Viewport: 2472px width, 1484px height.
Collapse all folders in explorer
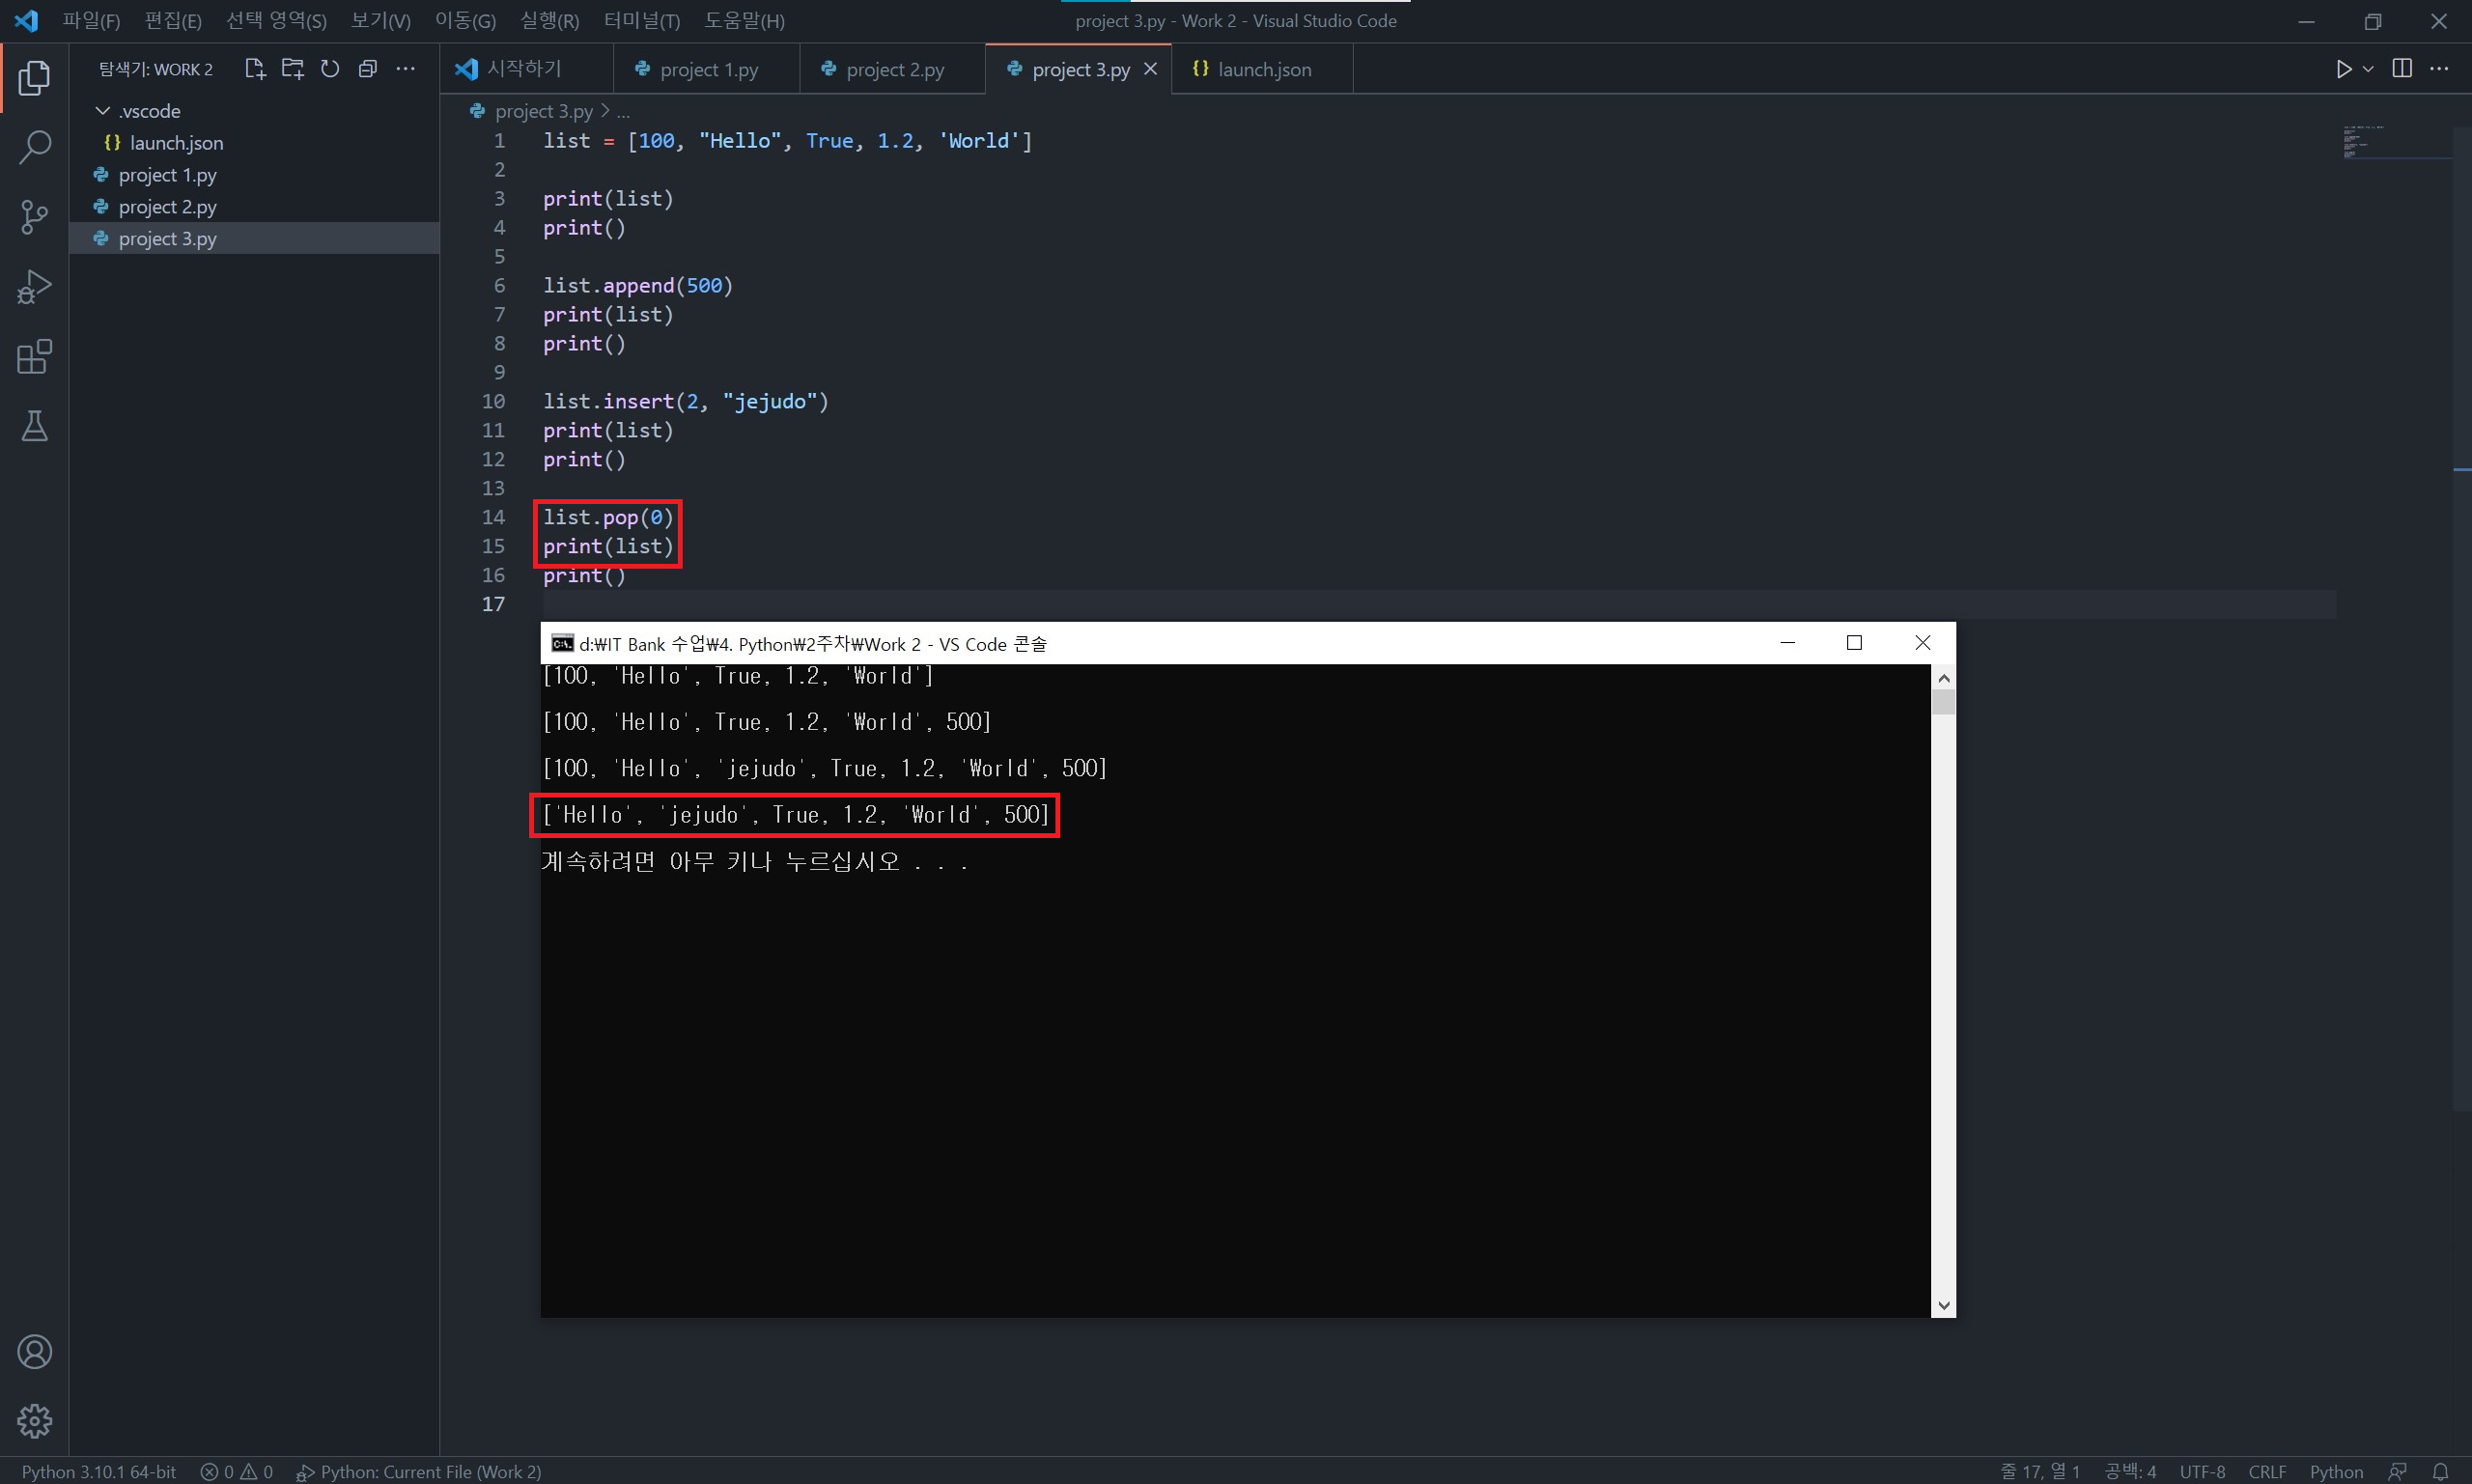point(368,69)
